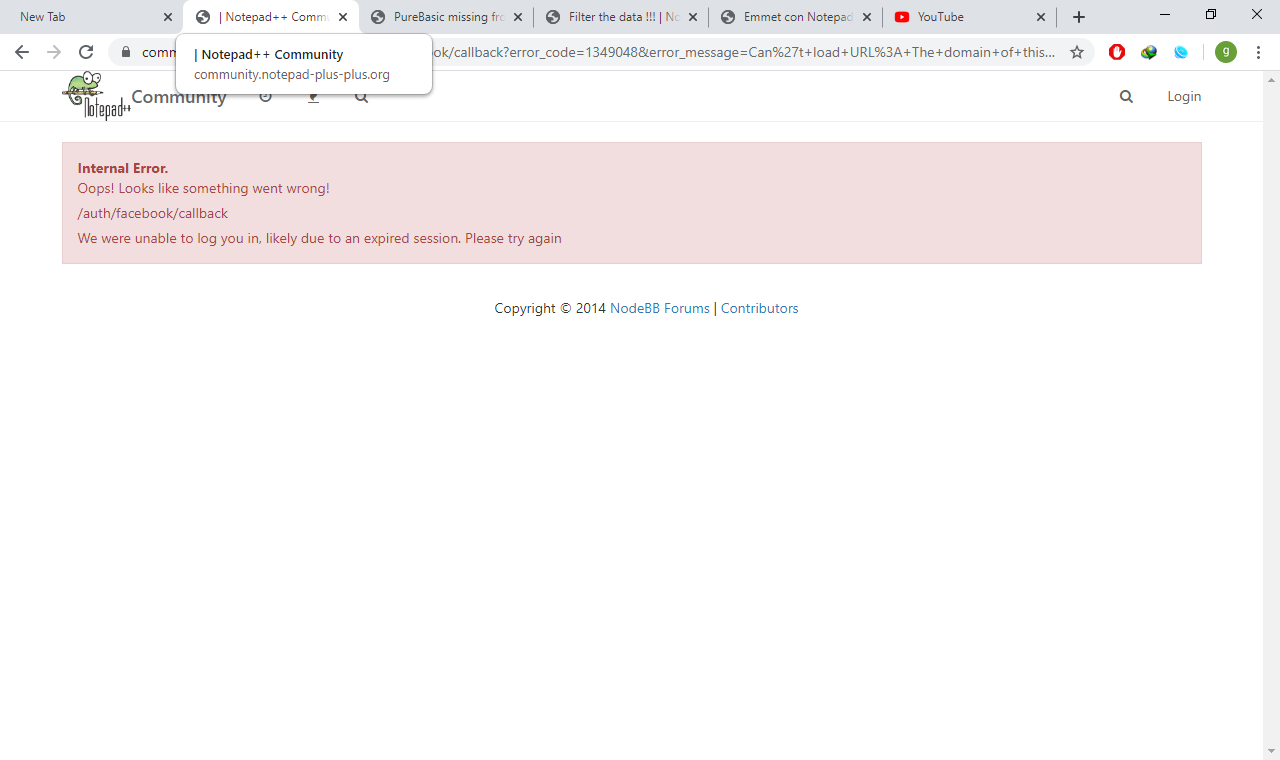Click the 'We were unable to log you in' message
This screenshot has height=760, width=1280.
pos(320,238)
